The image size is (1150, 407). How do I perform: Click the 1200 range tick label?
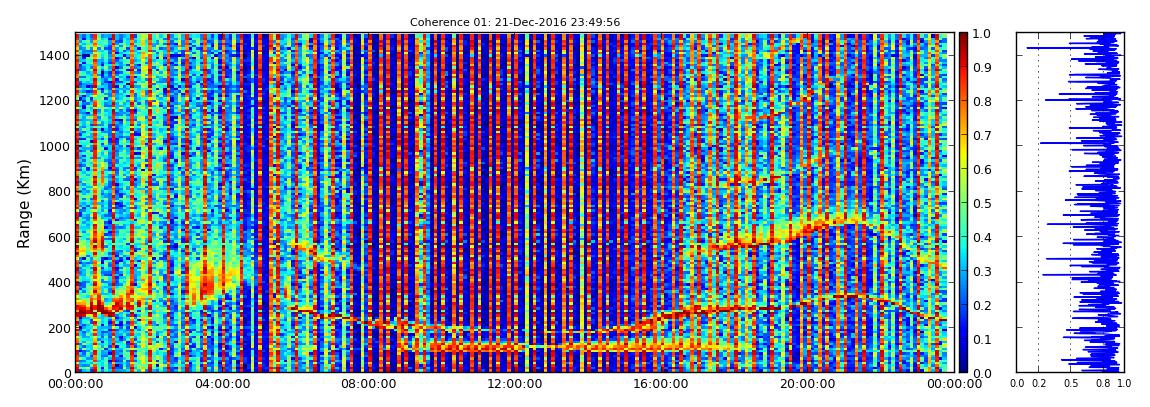tap(55, 101)
